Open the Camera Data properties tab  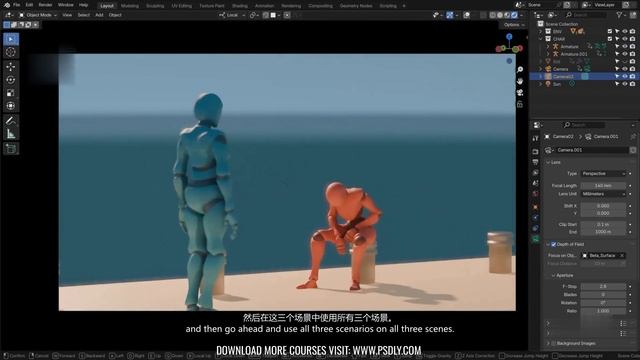pyautogui.click(x=536, y=239)
